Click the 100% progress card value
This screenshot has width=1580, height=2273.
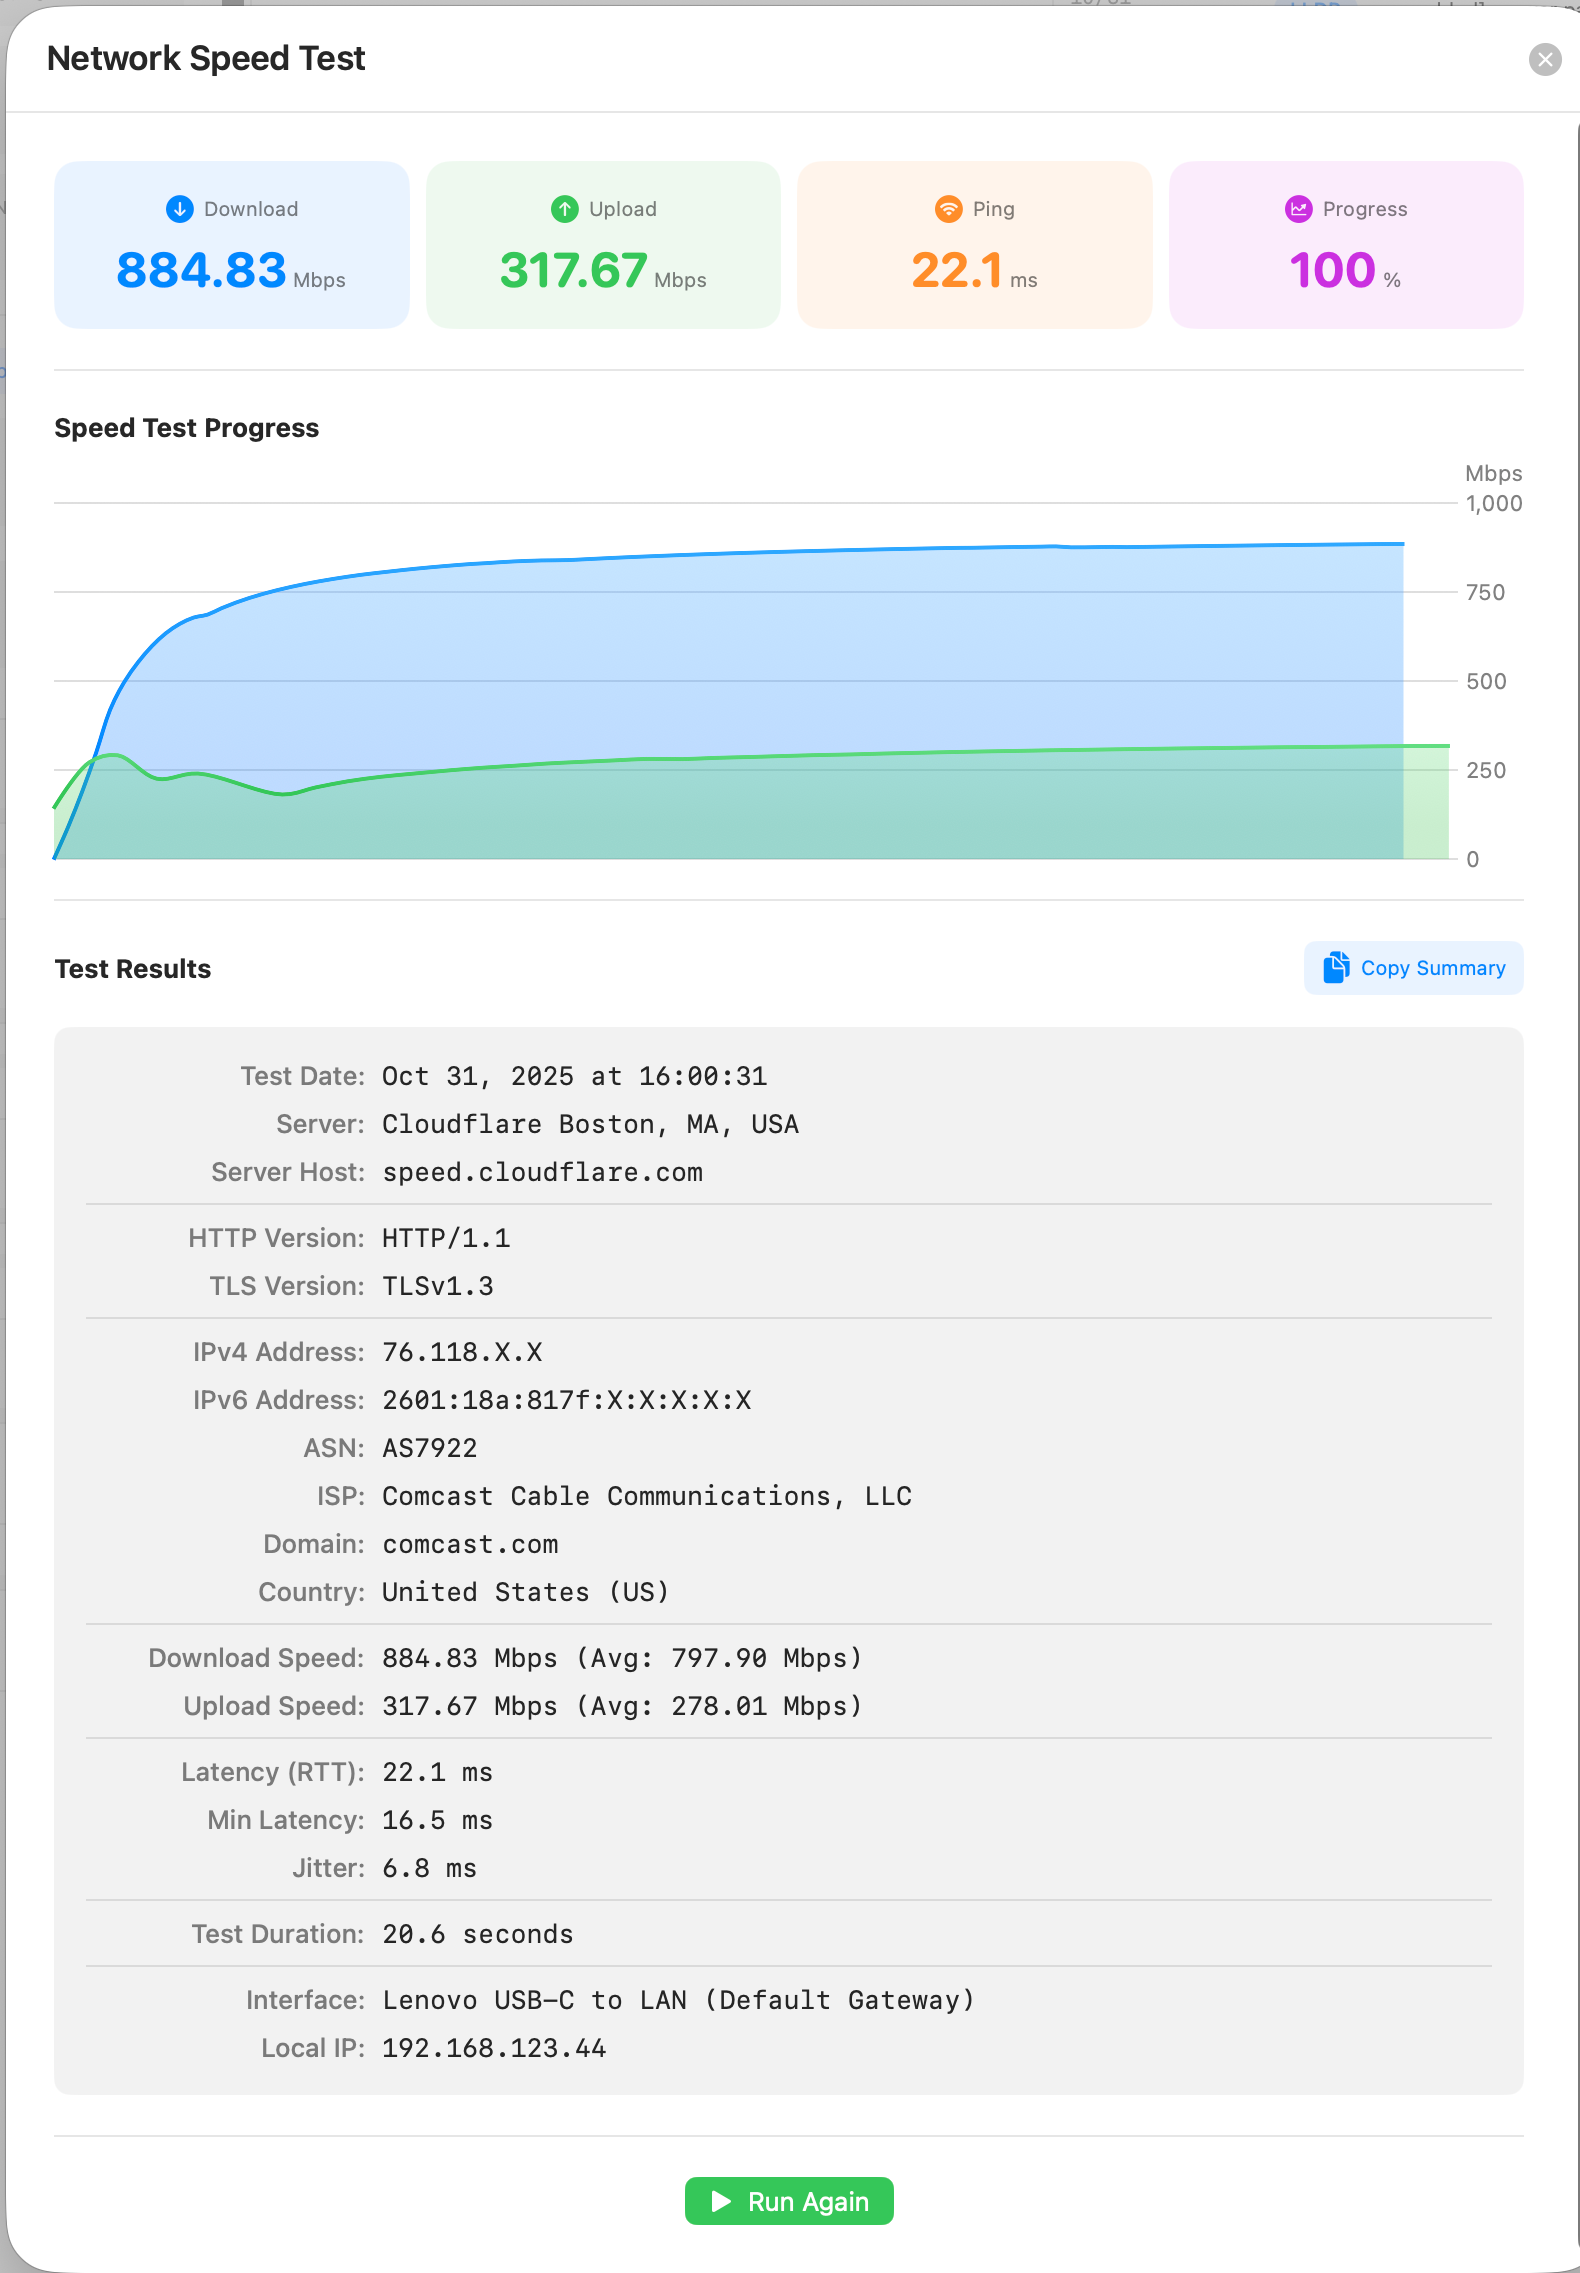1332,270
